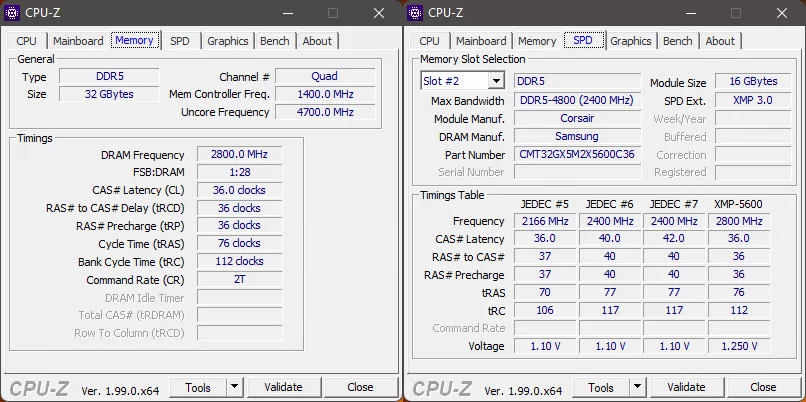Close the right CPU-Z window
806x402 pixels.
pyautogui.click(x=782, y=13)
